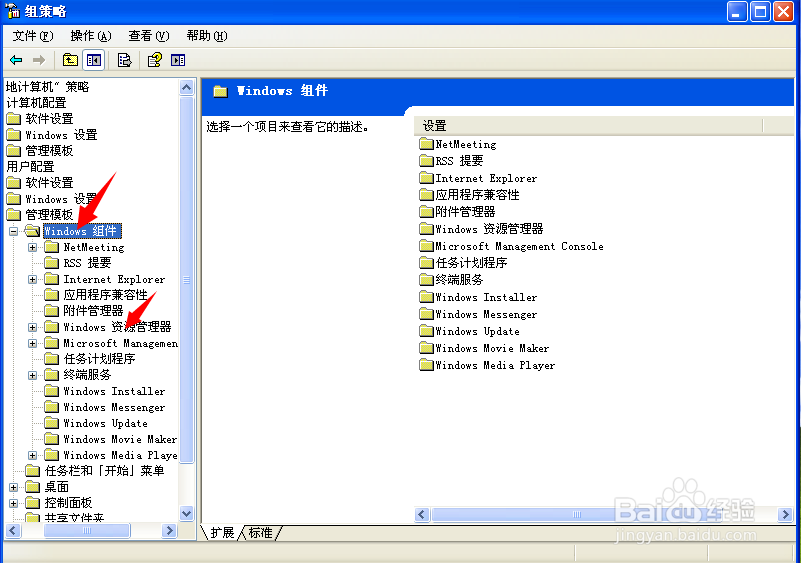Image resolution: width=801 pixels, height=563 pixels.
Task: Click folder icon beside 桌面 in tree
Action: (x=32, y=487)
